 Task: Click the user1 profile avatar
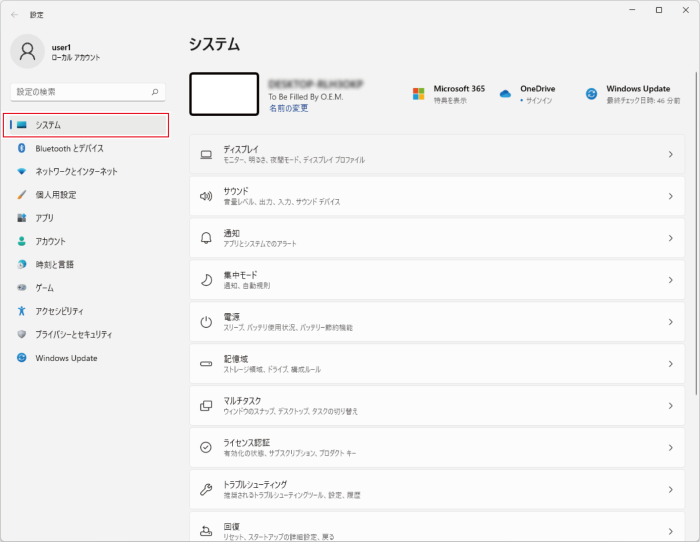(x=27, y=51)
